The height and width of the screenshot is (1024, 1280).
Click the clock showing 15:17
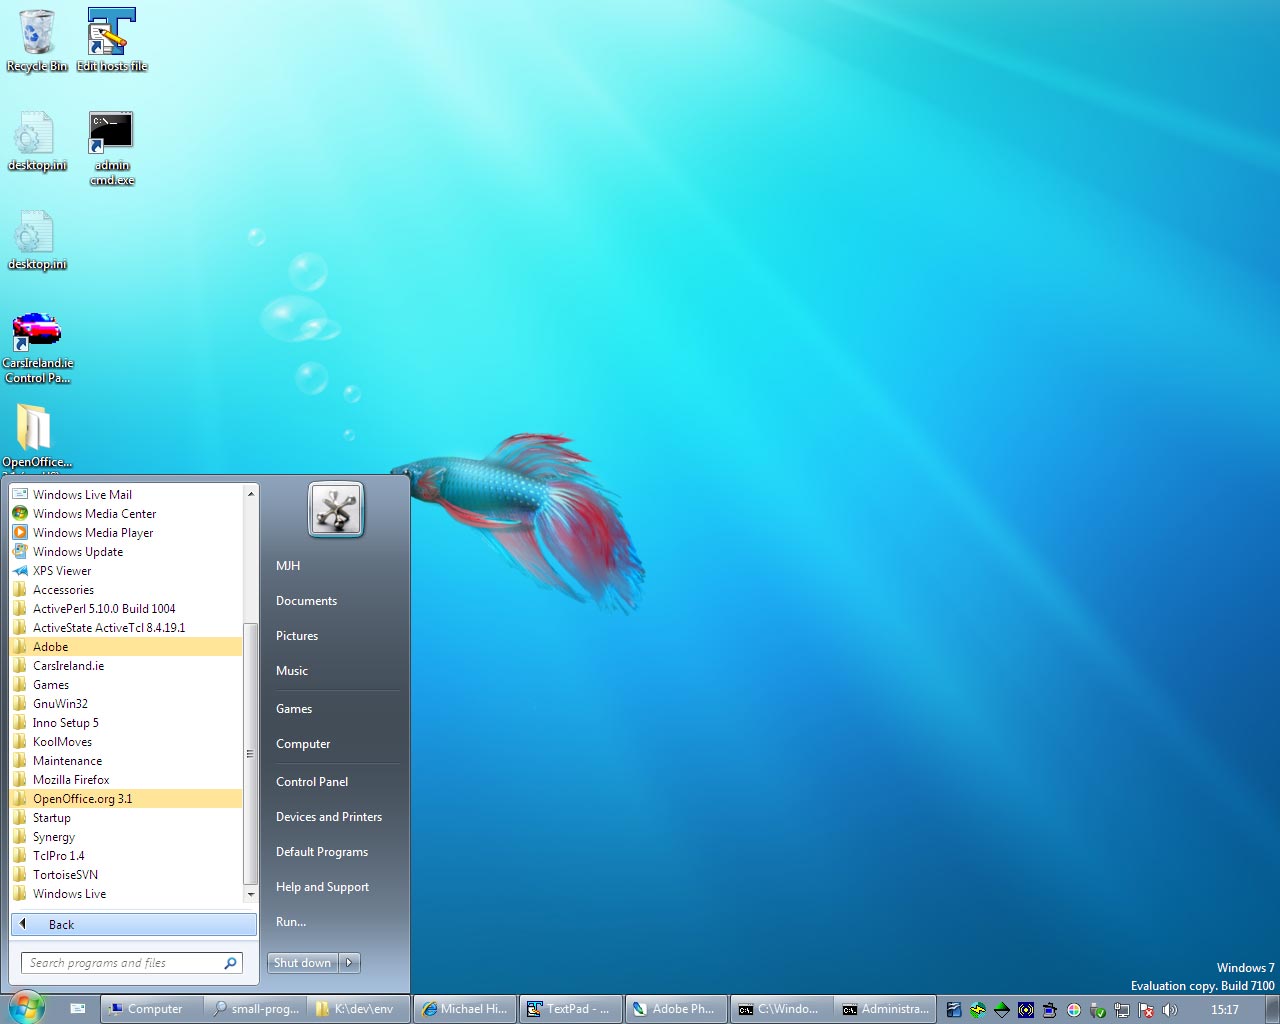pos(1225,1010)
